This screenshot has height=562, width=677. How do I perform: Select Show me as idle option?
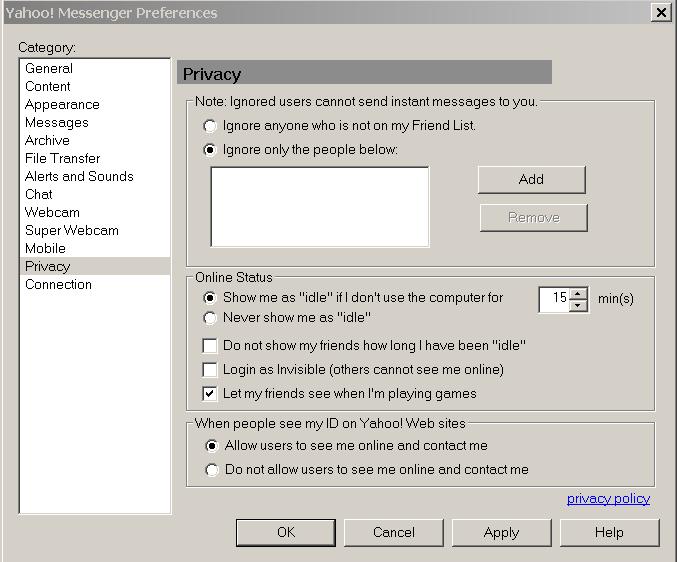210,298
